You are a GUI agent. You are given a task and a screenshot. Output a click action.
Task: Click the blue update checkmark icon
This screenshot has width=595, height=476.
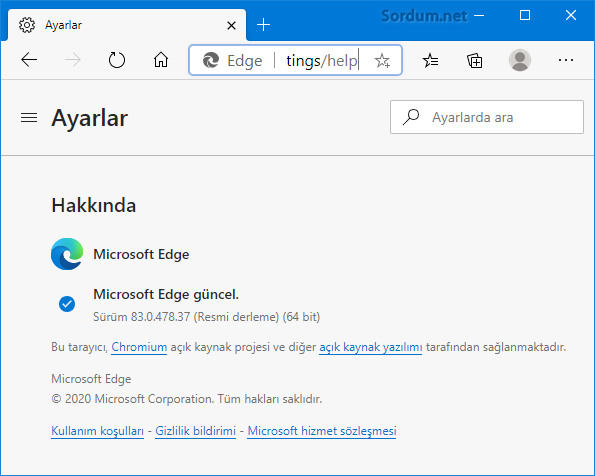point(67,304)
